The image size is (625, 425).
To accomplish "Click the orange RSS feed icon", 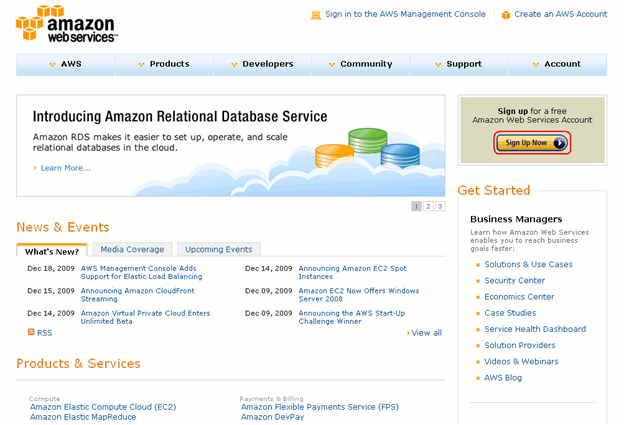I will pos(31,332).
